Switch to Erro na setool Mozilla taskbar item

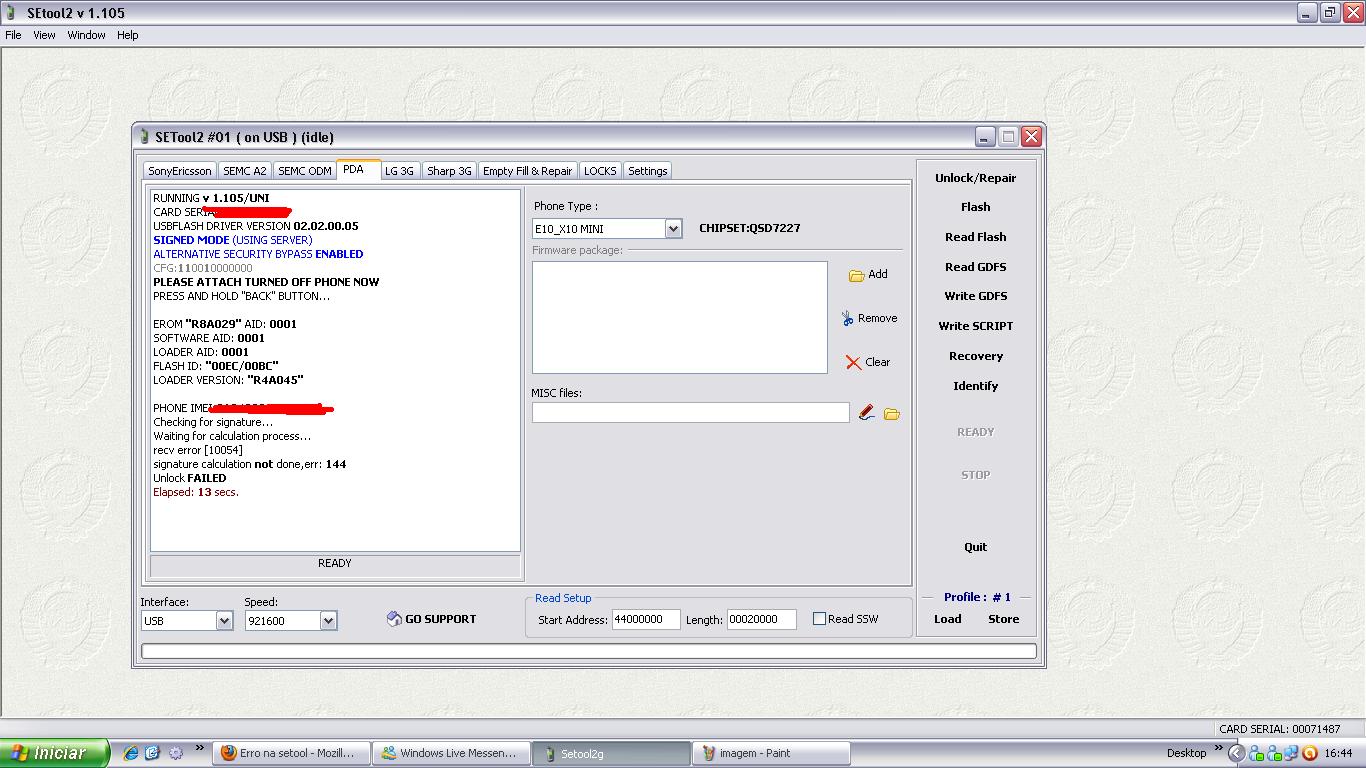[290, 754]
